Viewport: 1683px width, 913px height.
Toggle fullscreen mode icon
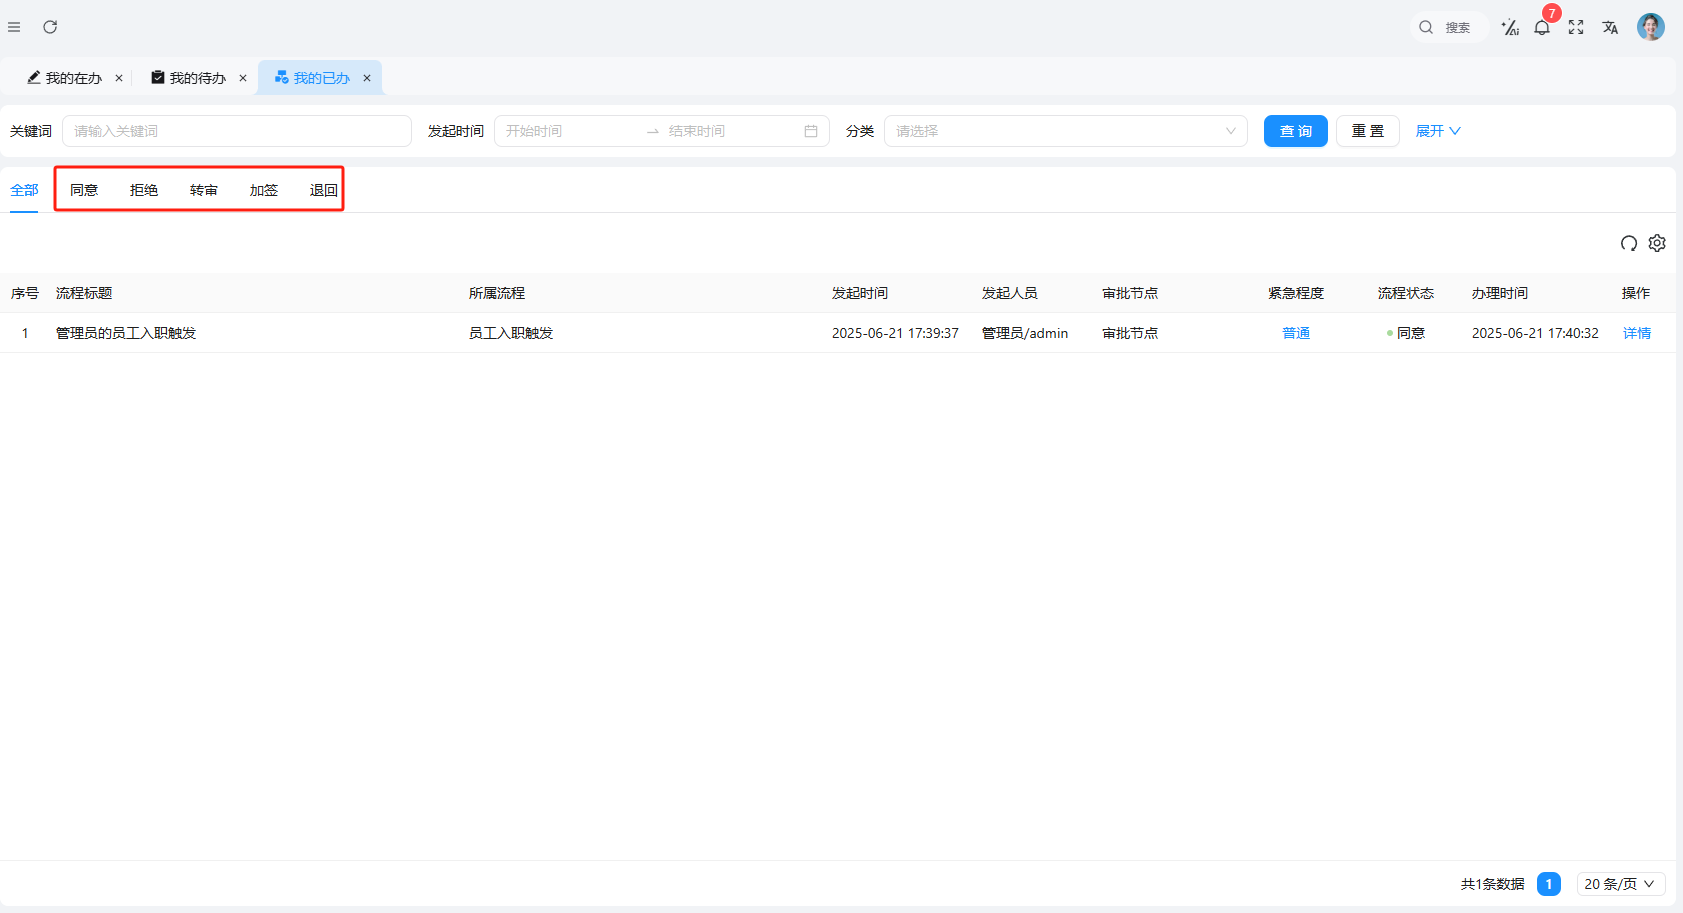1576,28
